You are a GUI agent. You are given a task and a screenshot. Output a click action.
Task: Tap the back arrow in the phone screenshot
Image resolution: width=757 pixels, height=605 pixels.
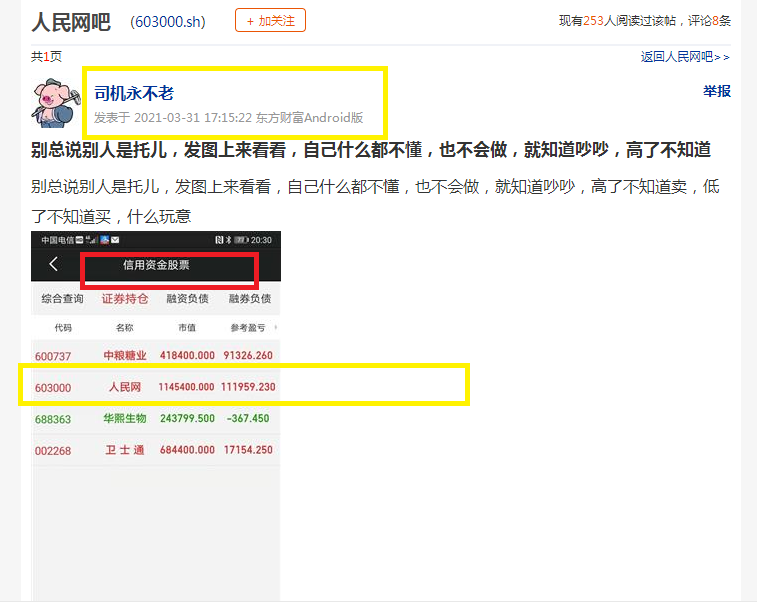click(53, 264)
